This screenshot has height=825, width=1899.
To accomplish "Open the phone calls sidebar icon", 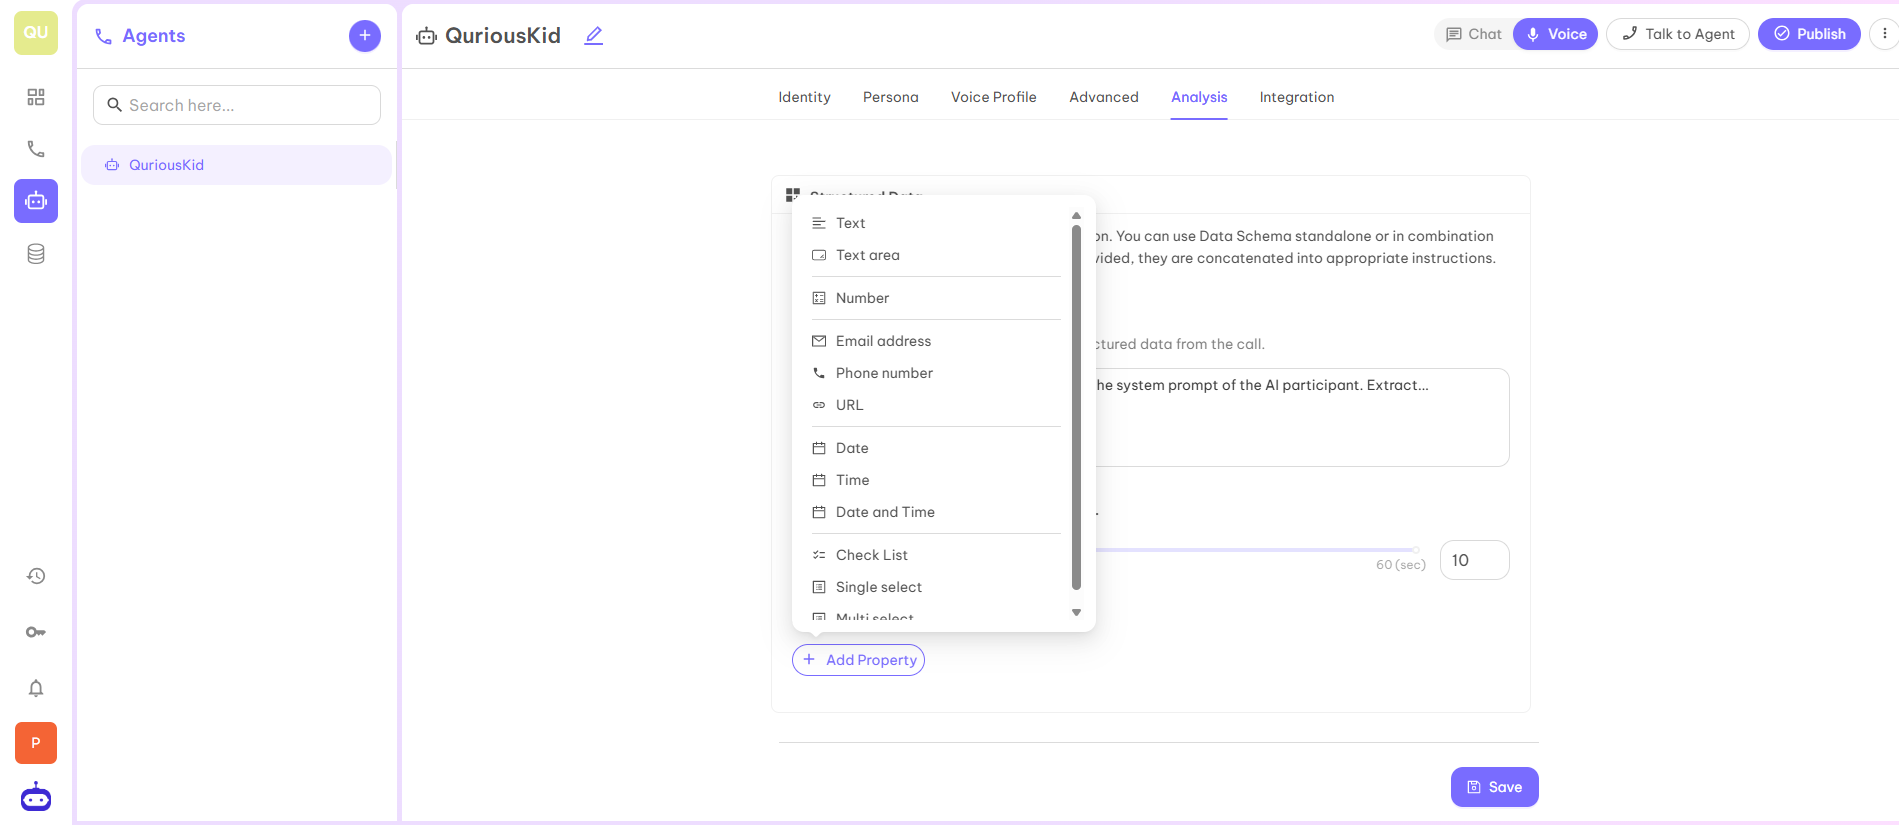I will pos(36,149).
